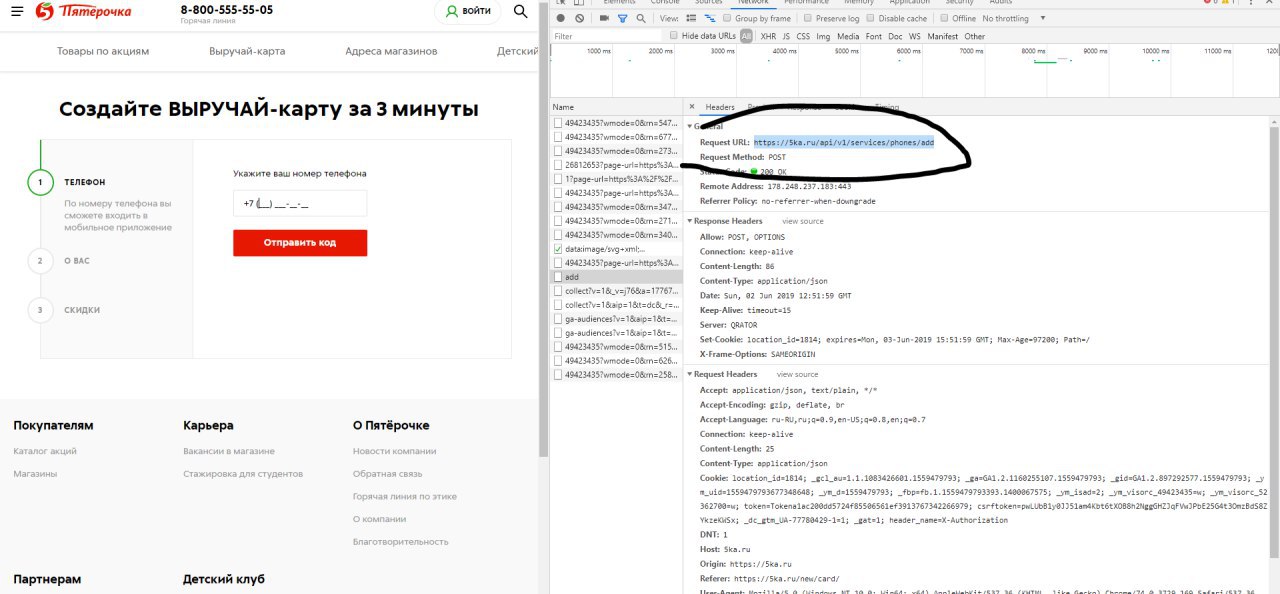This screenshot has height=594, width=1280.
Task: Open Новости компании link
Action: coord(395,451)
